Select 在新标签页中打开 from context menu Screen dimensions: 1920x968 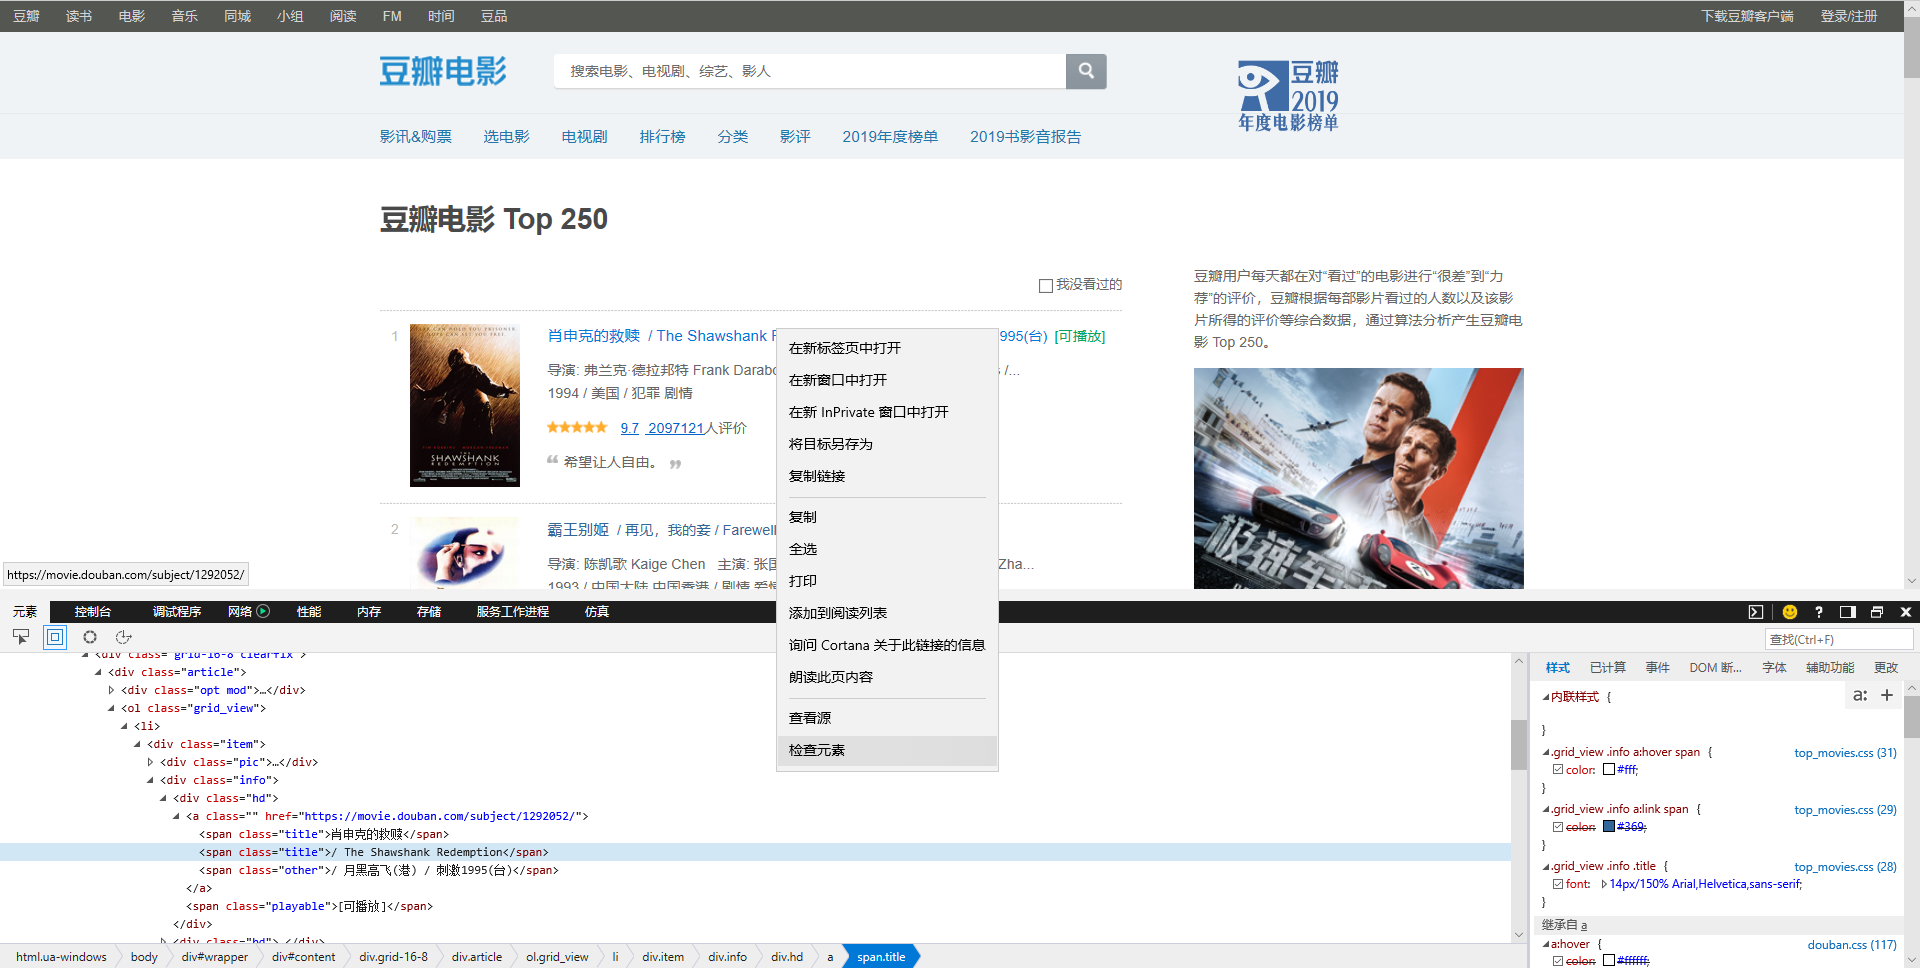(x=887, y=348)
